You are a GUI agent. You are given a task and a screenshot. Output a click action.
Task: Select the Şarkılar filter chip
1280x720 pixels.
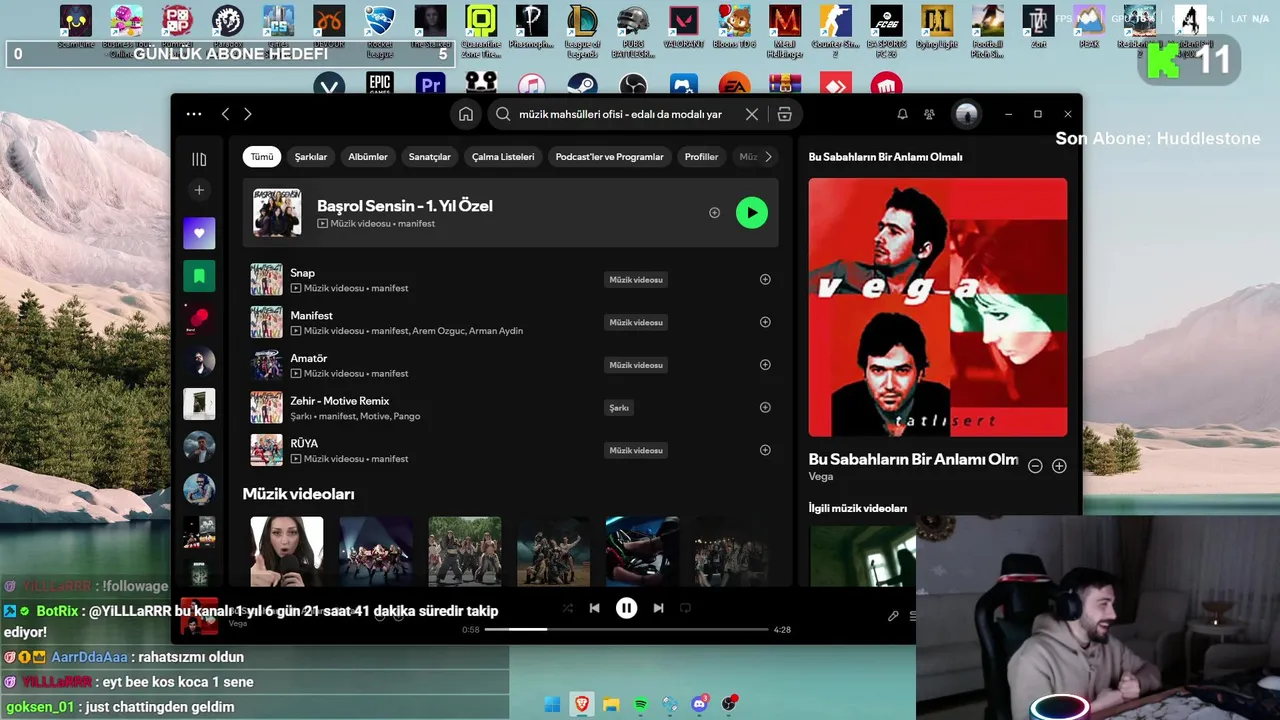pyautogui.click(x=311, y=157)
